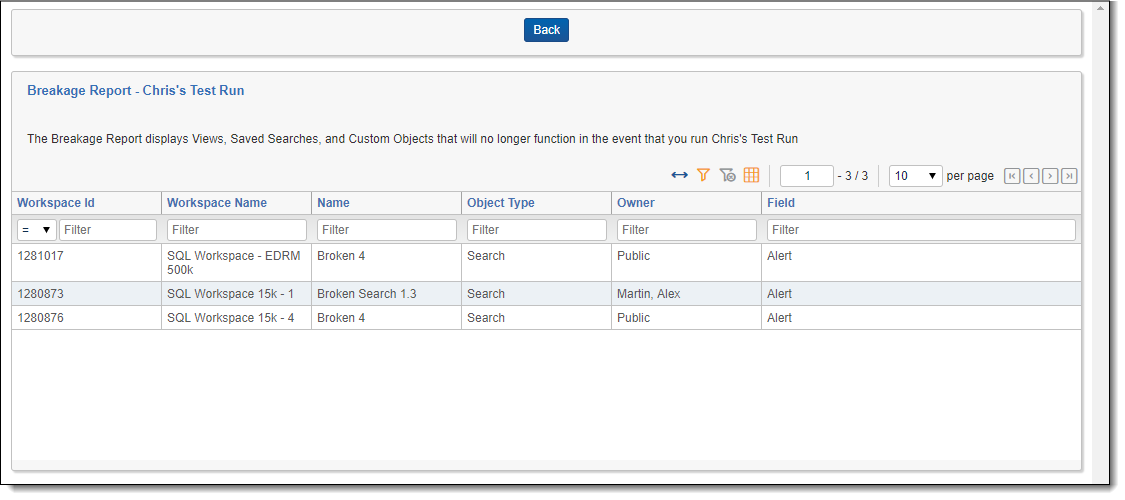The width and height of the screenshot is (1125, 500).
Task: Click the current page number input box
Action: coord(806,176)
